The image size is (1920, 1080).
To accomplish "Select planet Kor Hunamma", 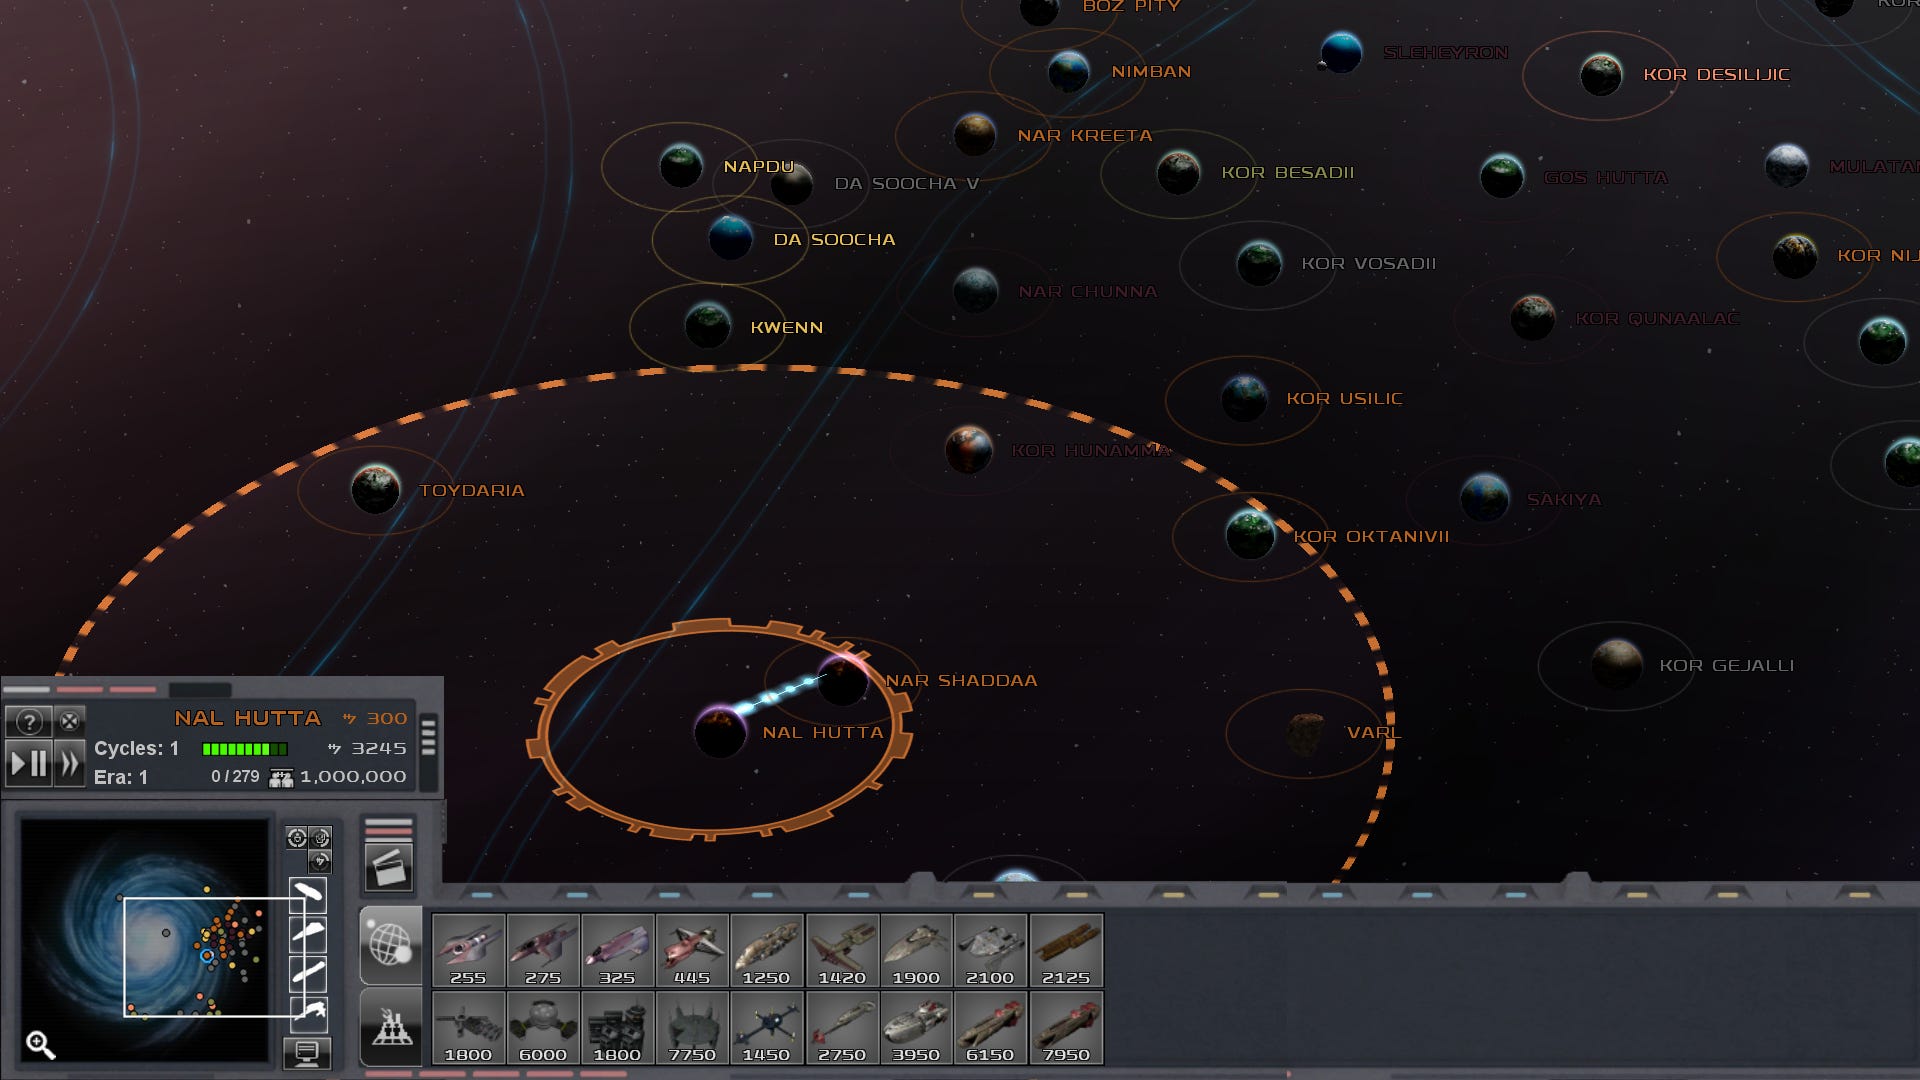I will 968,449.
